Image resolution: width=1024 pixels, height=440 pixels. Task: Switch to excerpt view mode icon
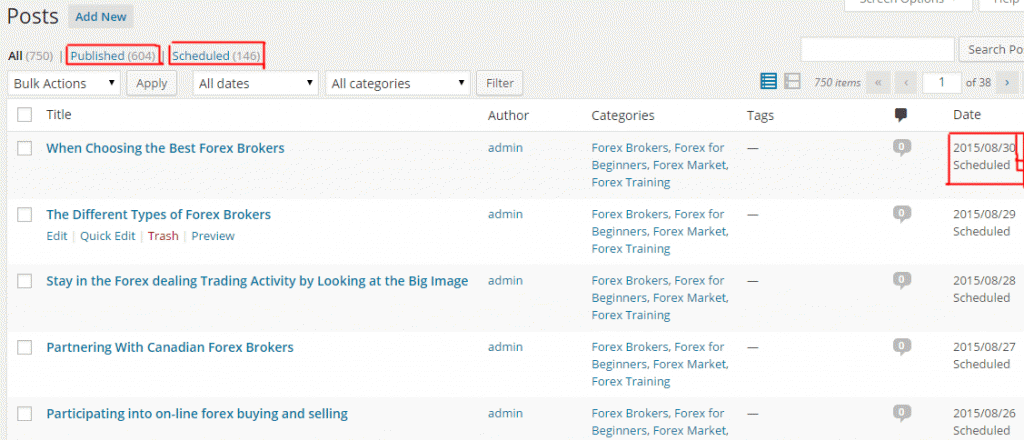(792, 82)
